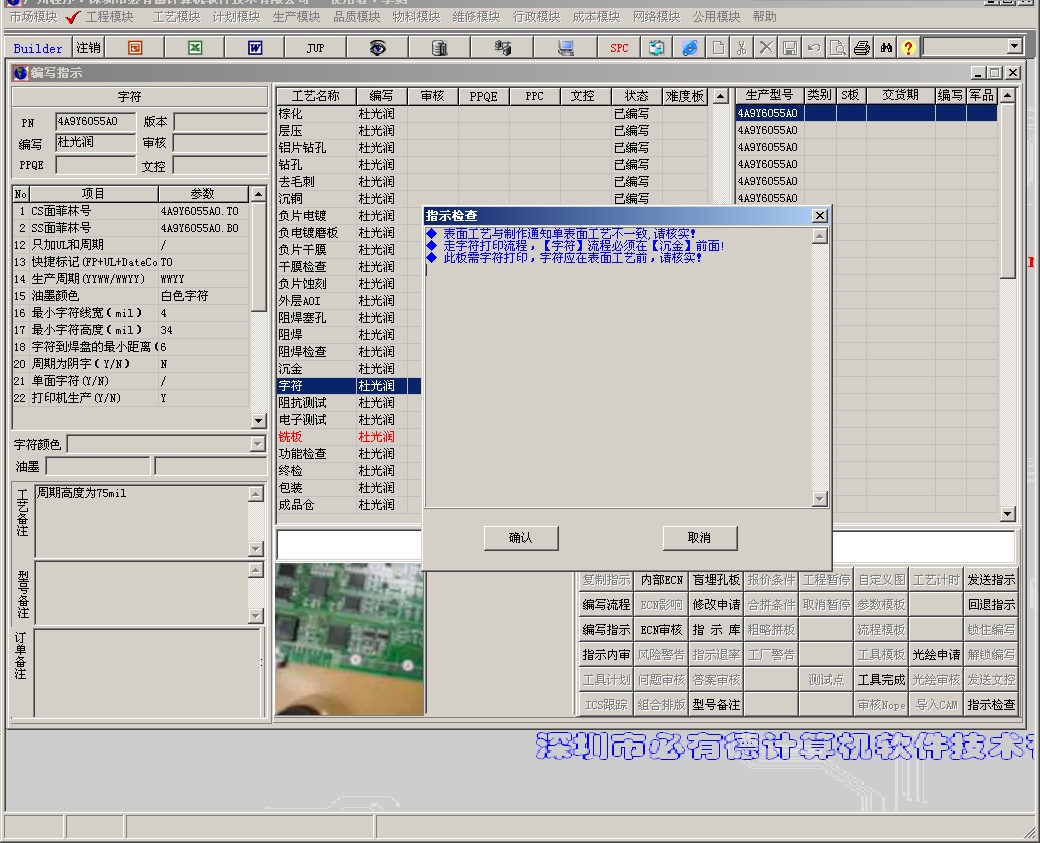Click the PN input field
The height and width of the screenshot is (843, 1040).
click(x=94, y=122)
